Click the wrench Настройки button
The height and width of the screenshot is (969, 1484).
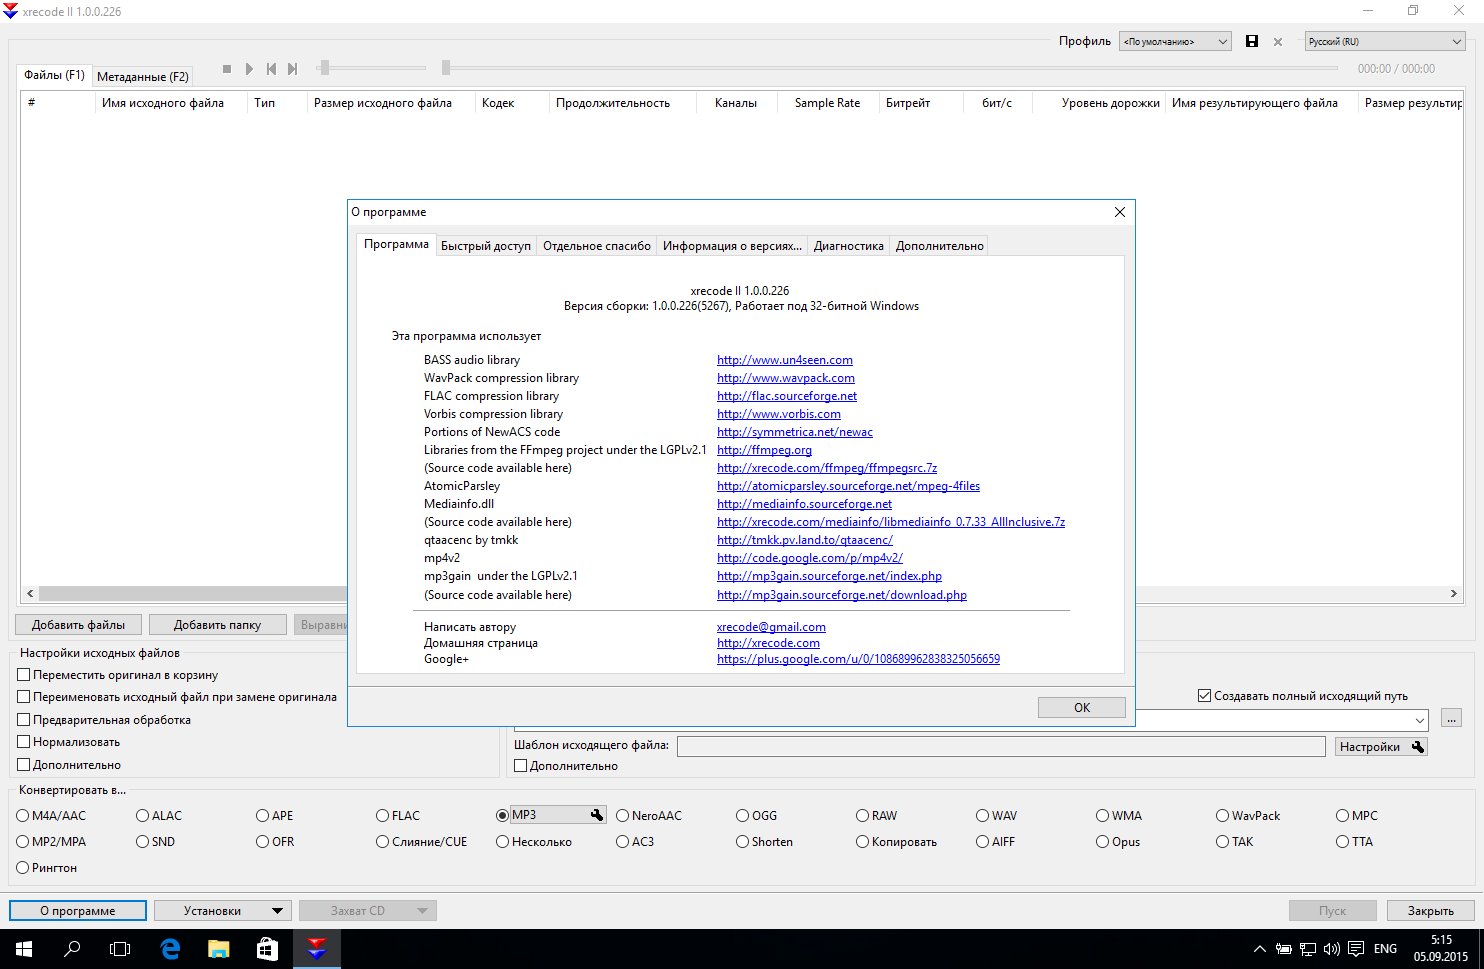coord(1381,747)
